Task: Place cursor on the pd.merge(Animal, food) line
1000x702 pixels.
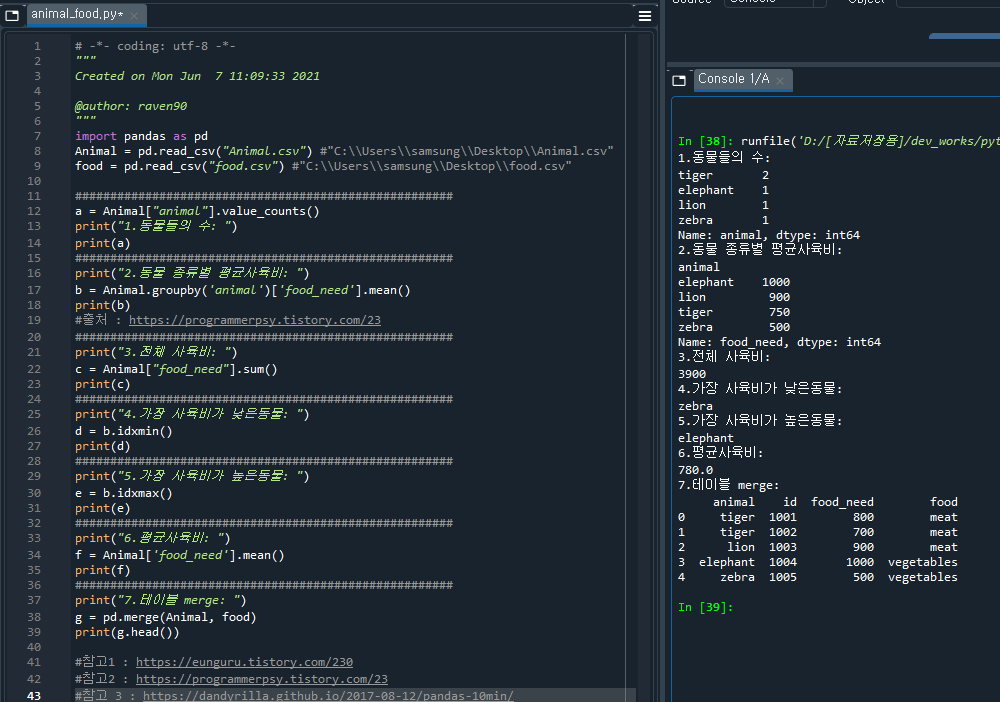Action: coord(165,617)
